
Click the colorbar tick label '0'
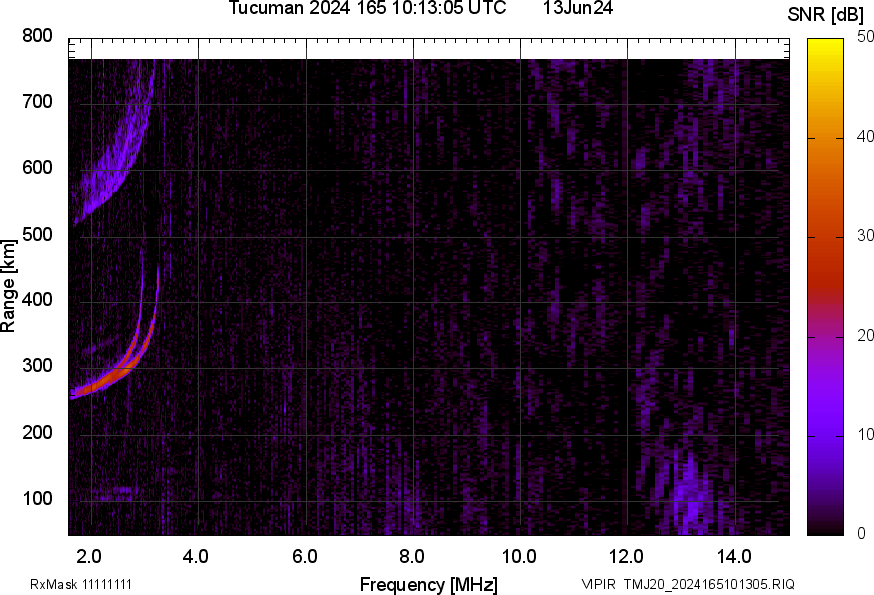pos(862,534)
